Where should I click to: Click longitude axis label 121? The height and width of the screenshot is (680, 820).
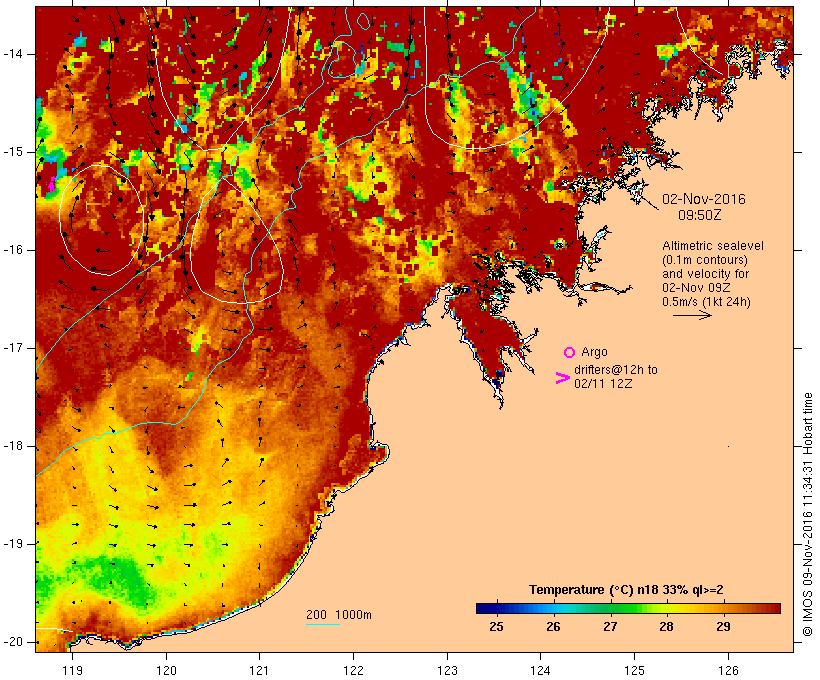coord(259,670)
